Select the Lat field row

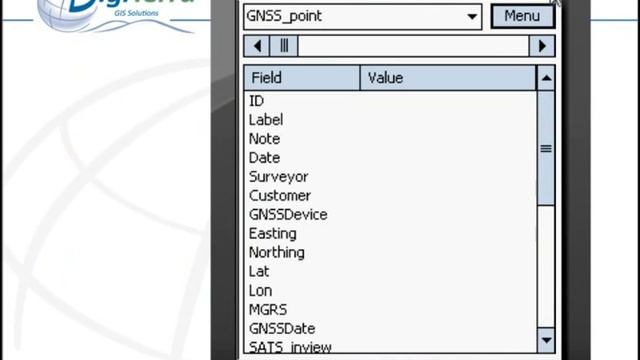point(391,271)
